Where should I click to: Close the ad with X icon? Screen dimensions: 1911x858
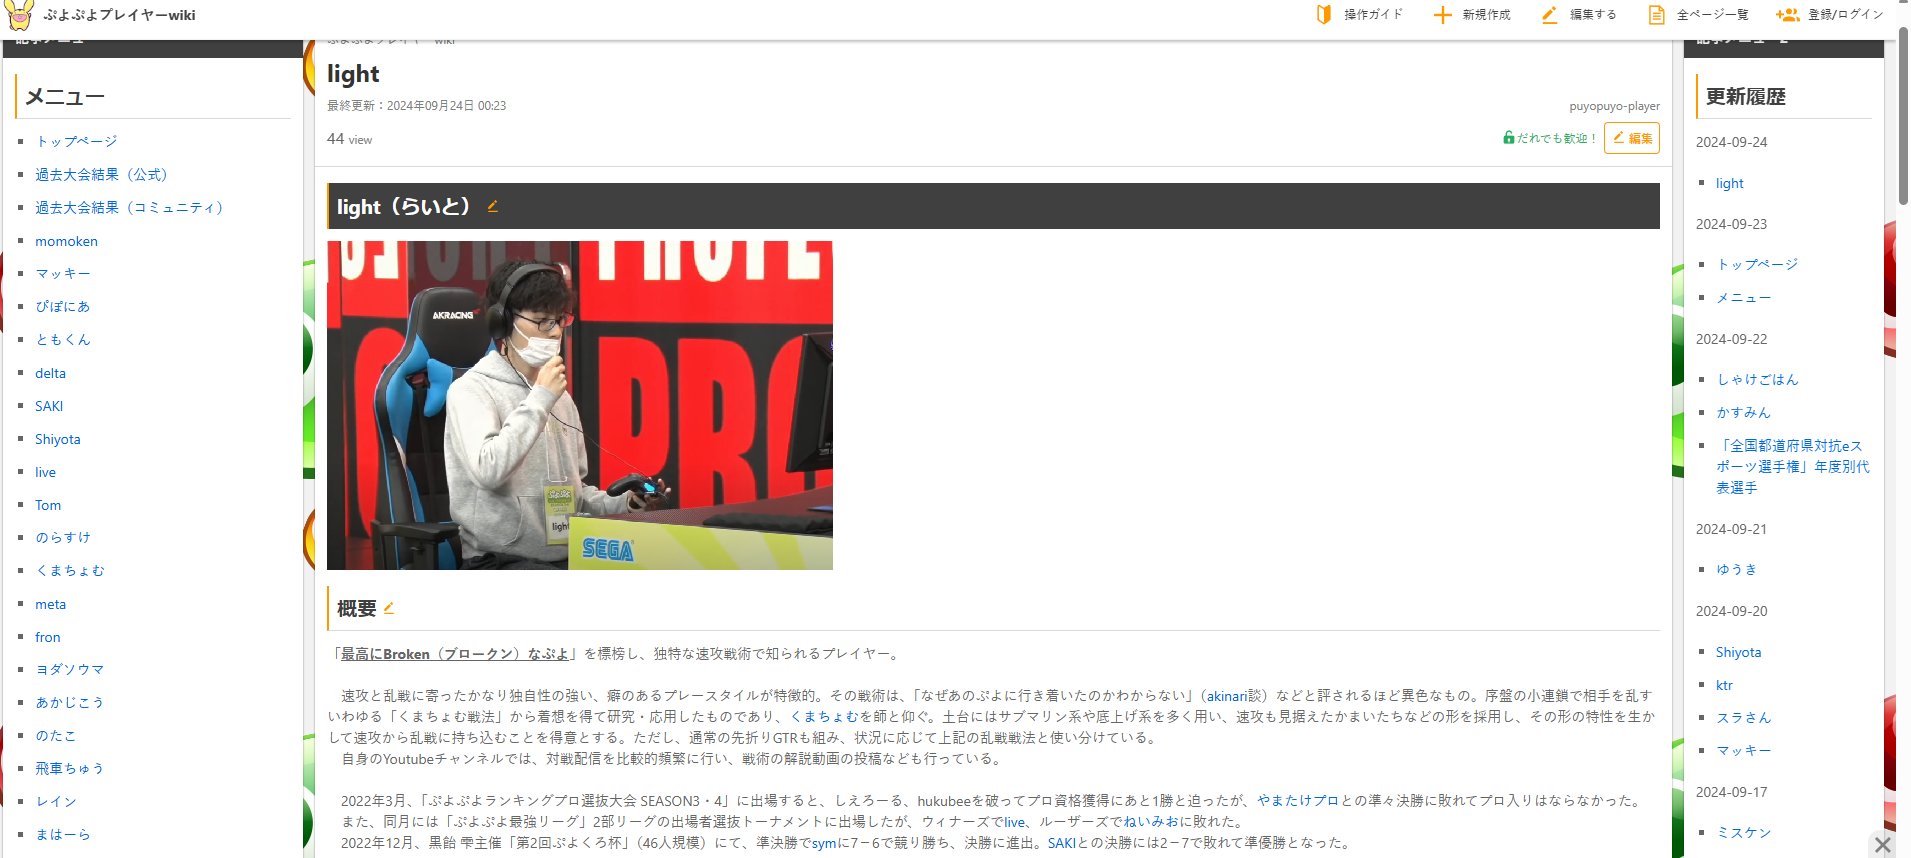click(x=1883, y=845)
